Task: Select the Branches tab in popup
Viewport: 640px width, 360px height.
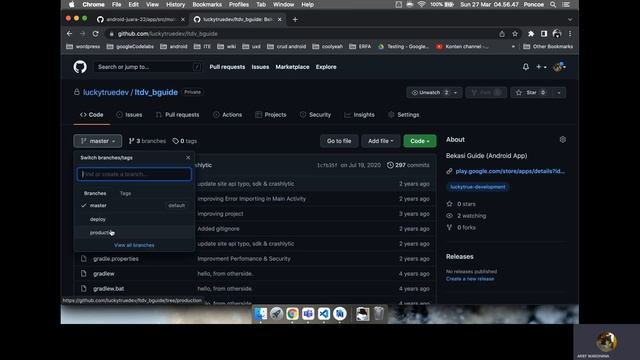Action: pos(95,193)
